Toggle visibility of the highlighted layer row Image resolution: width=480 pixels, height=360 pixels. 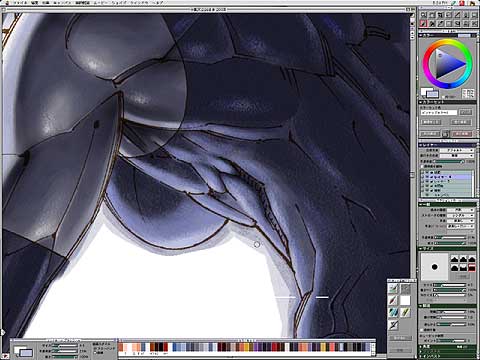pos(427,177)
